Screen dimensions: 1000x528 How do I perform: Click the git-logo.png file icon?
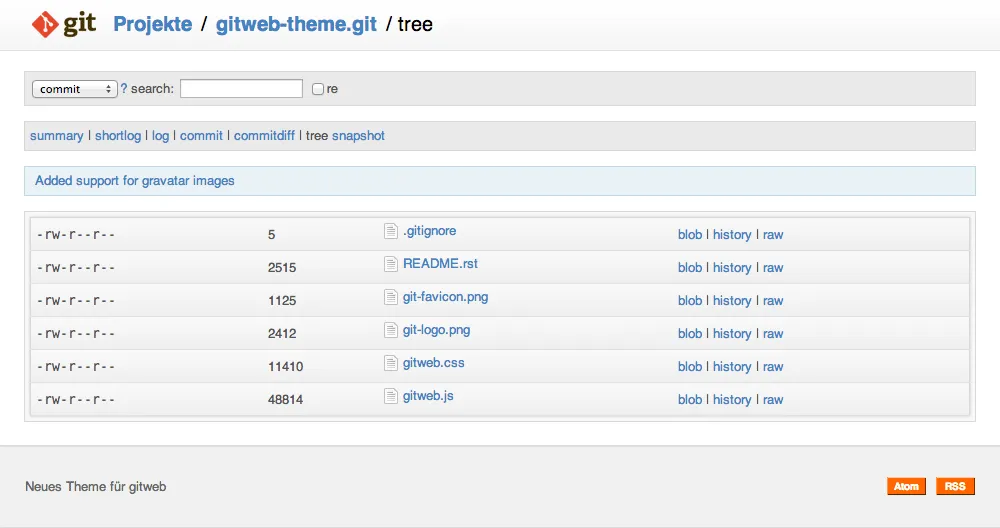coord(392,331)
